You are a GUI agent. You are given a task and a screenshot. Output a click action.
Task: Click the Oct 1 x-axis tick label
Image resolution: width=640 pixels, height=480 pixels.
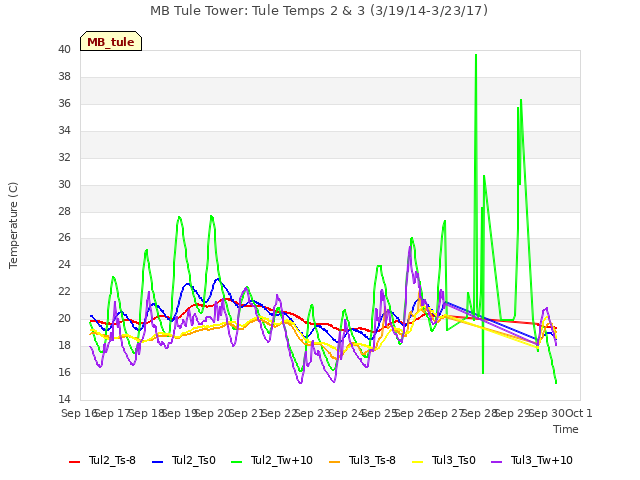tap(579, 413)
